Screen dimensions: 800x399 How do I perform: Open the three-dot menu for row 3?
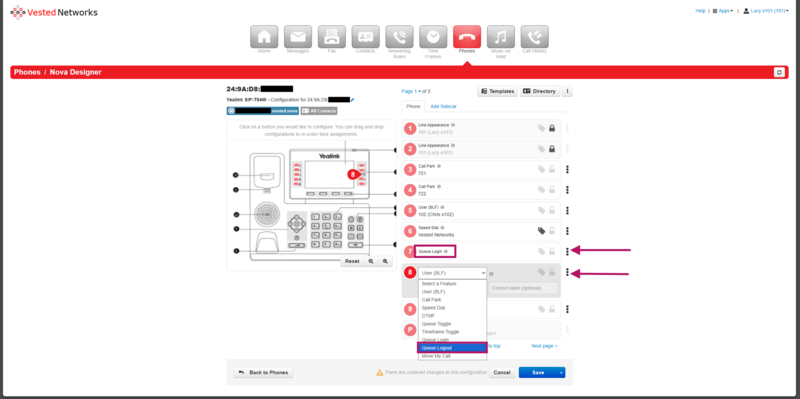tap(567, 169)
